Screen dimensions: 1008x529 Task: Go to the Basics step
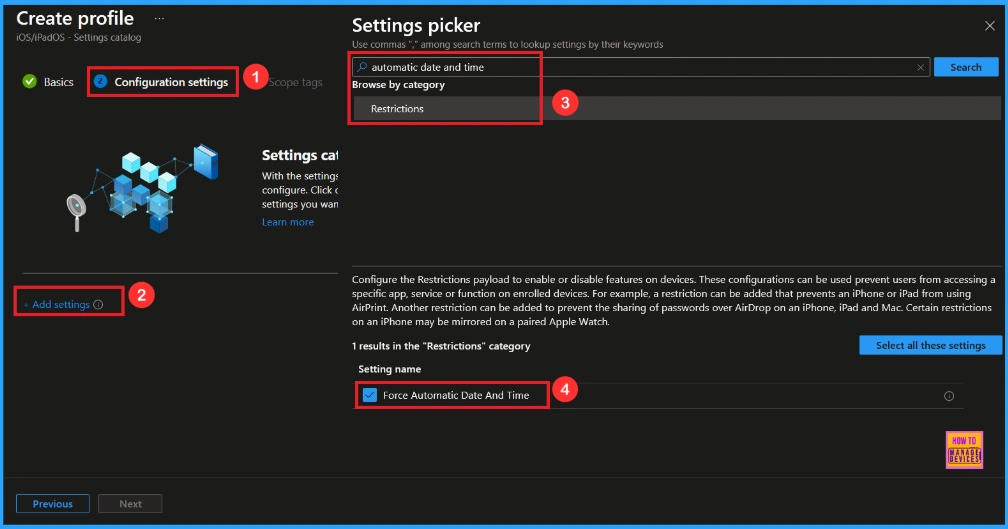pos(48,82)
